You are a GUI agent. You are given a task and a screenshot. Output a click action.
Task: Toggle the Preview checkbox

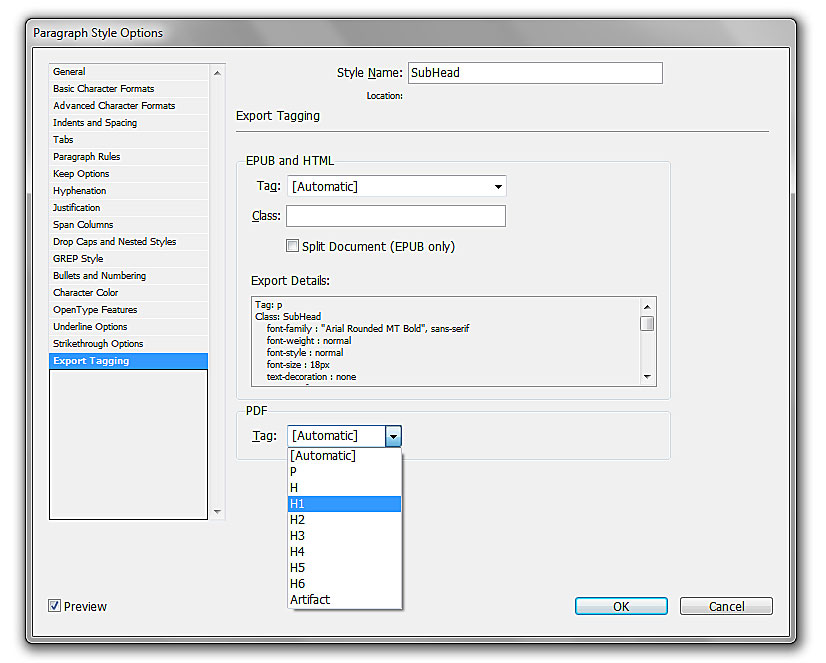click(x=54, y=606)
